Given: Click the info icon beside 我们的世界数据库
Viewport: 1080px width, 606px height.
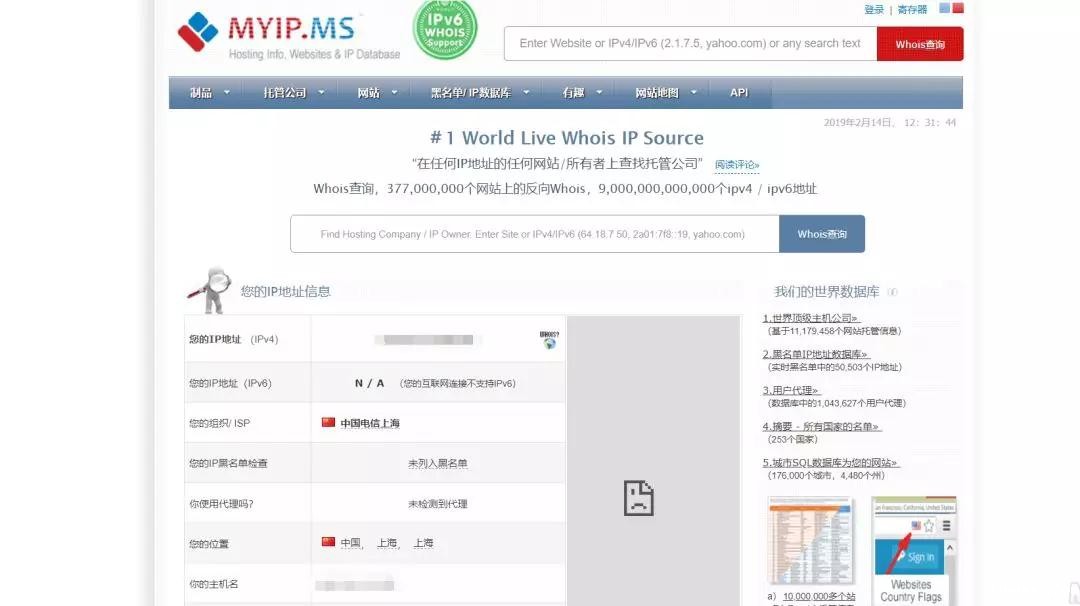Looking at the screenshot, I should click(x=892, y=292).
